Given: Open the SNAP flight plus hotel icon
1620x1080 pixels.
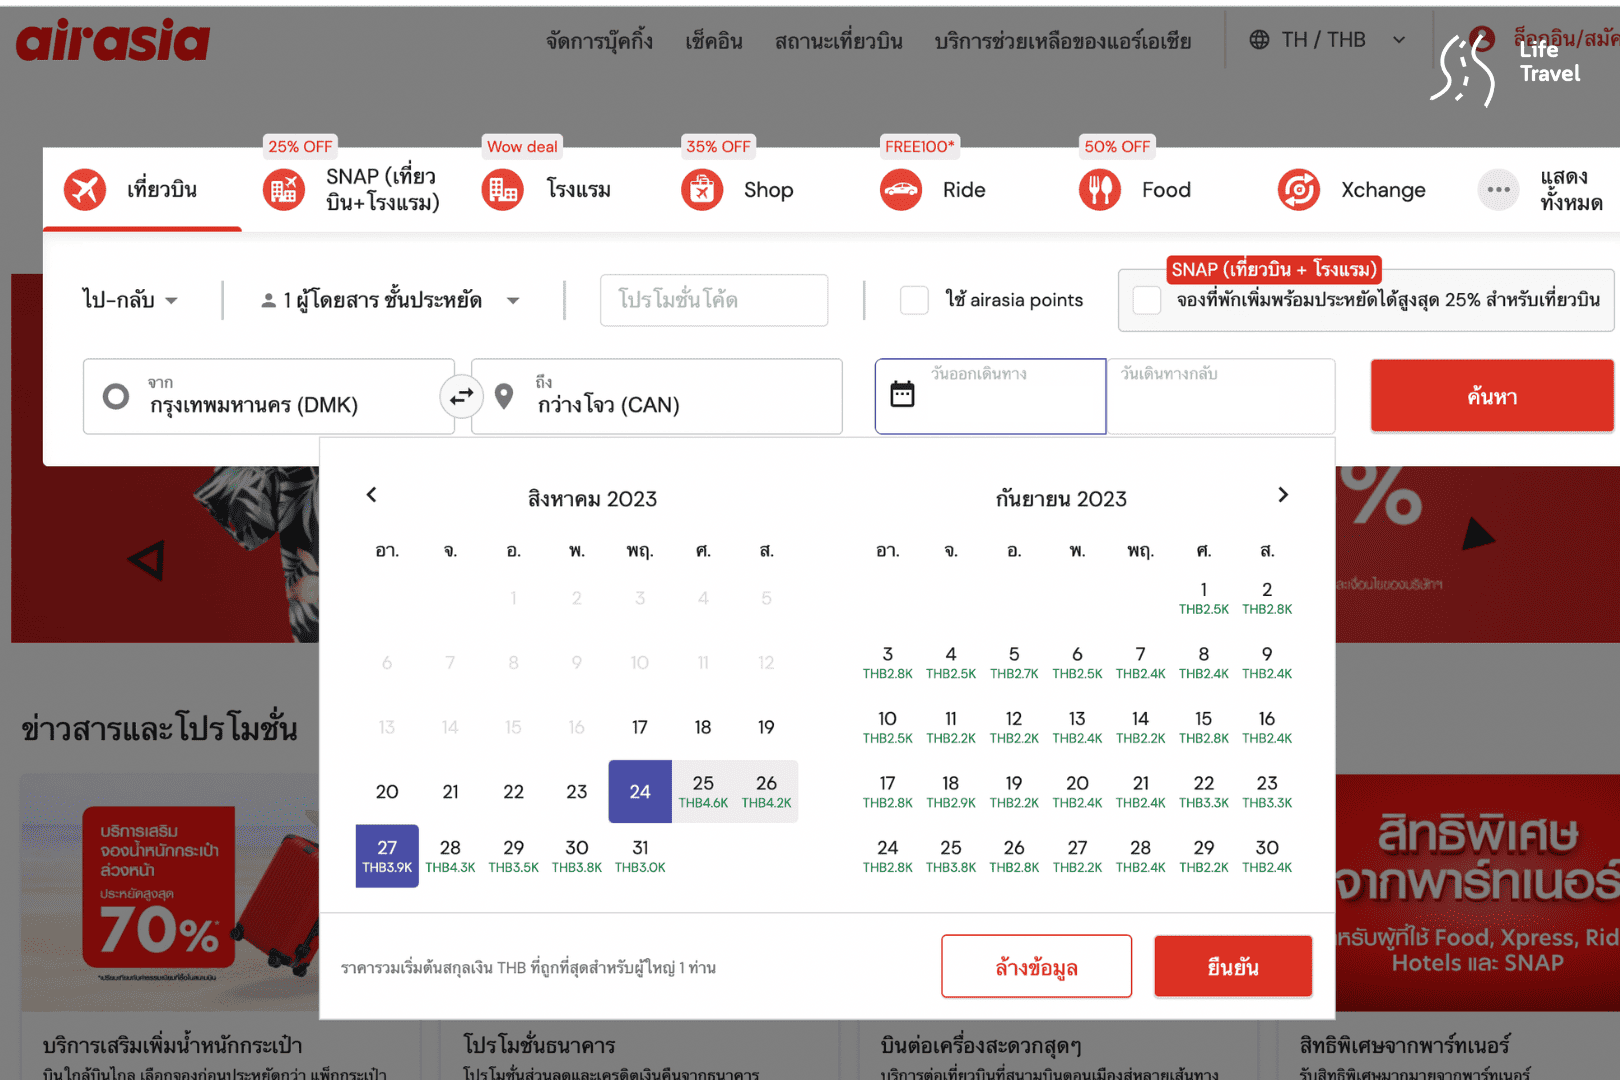Looking at the screenshot, I should (x=284, y=190).
